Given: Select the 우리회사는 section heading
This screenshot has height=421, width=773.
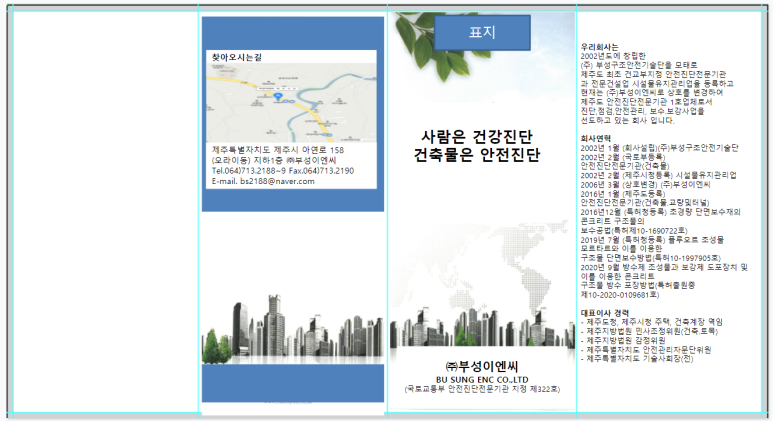Looking at the screenshot, I should [599, 46].
